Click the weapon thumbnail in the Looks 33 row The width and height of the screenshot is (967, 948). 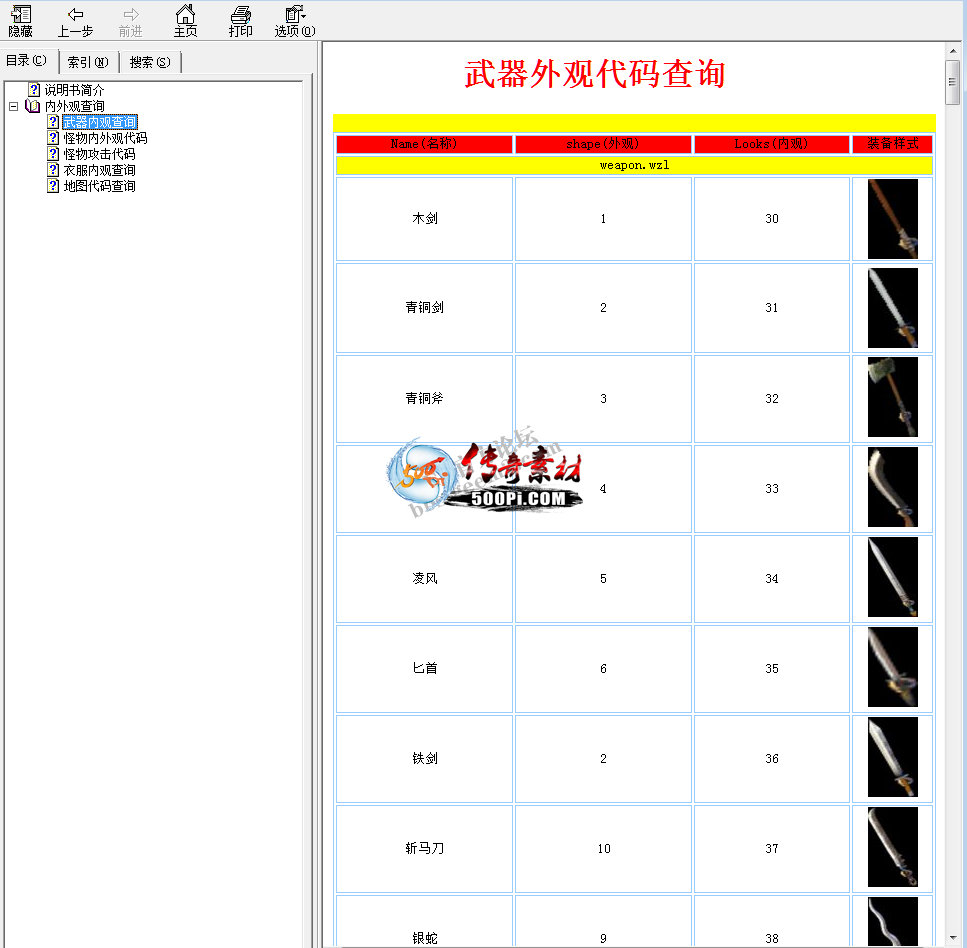coord(892,487)
